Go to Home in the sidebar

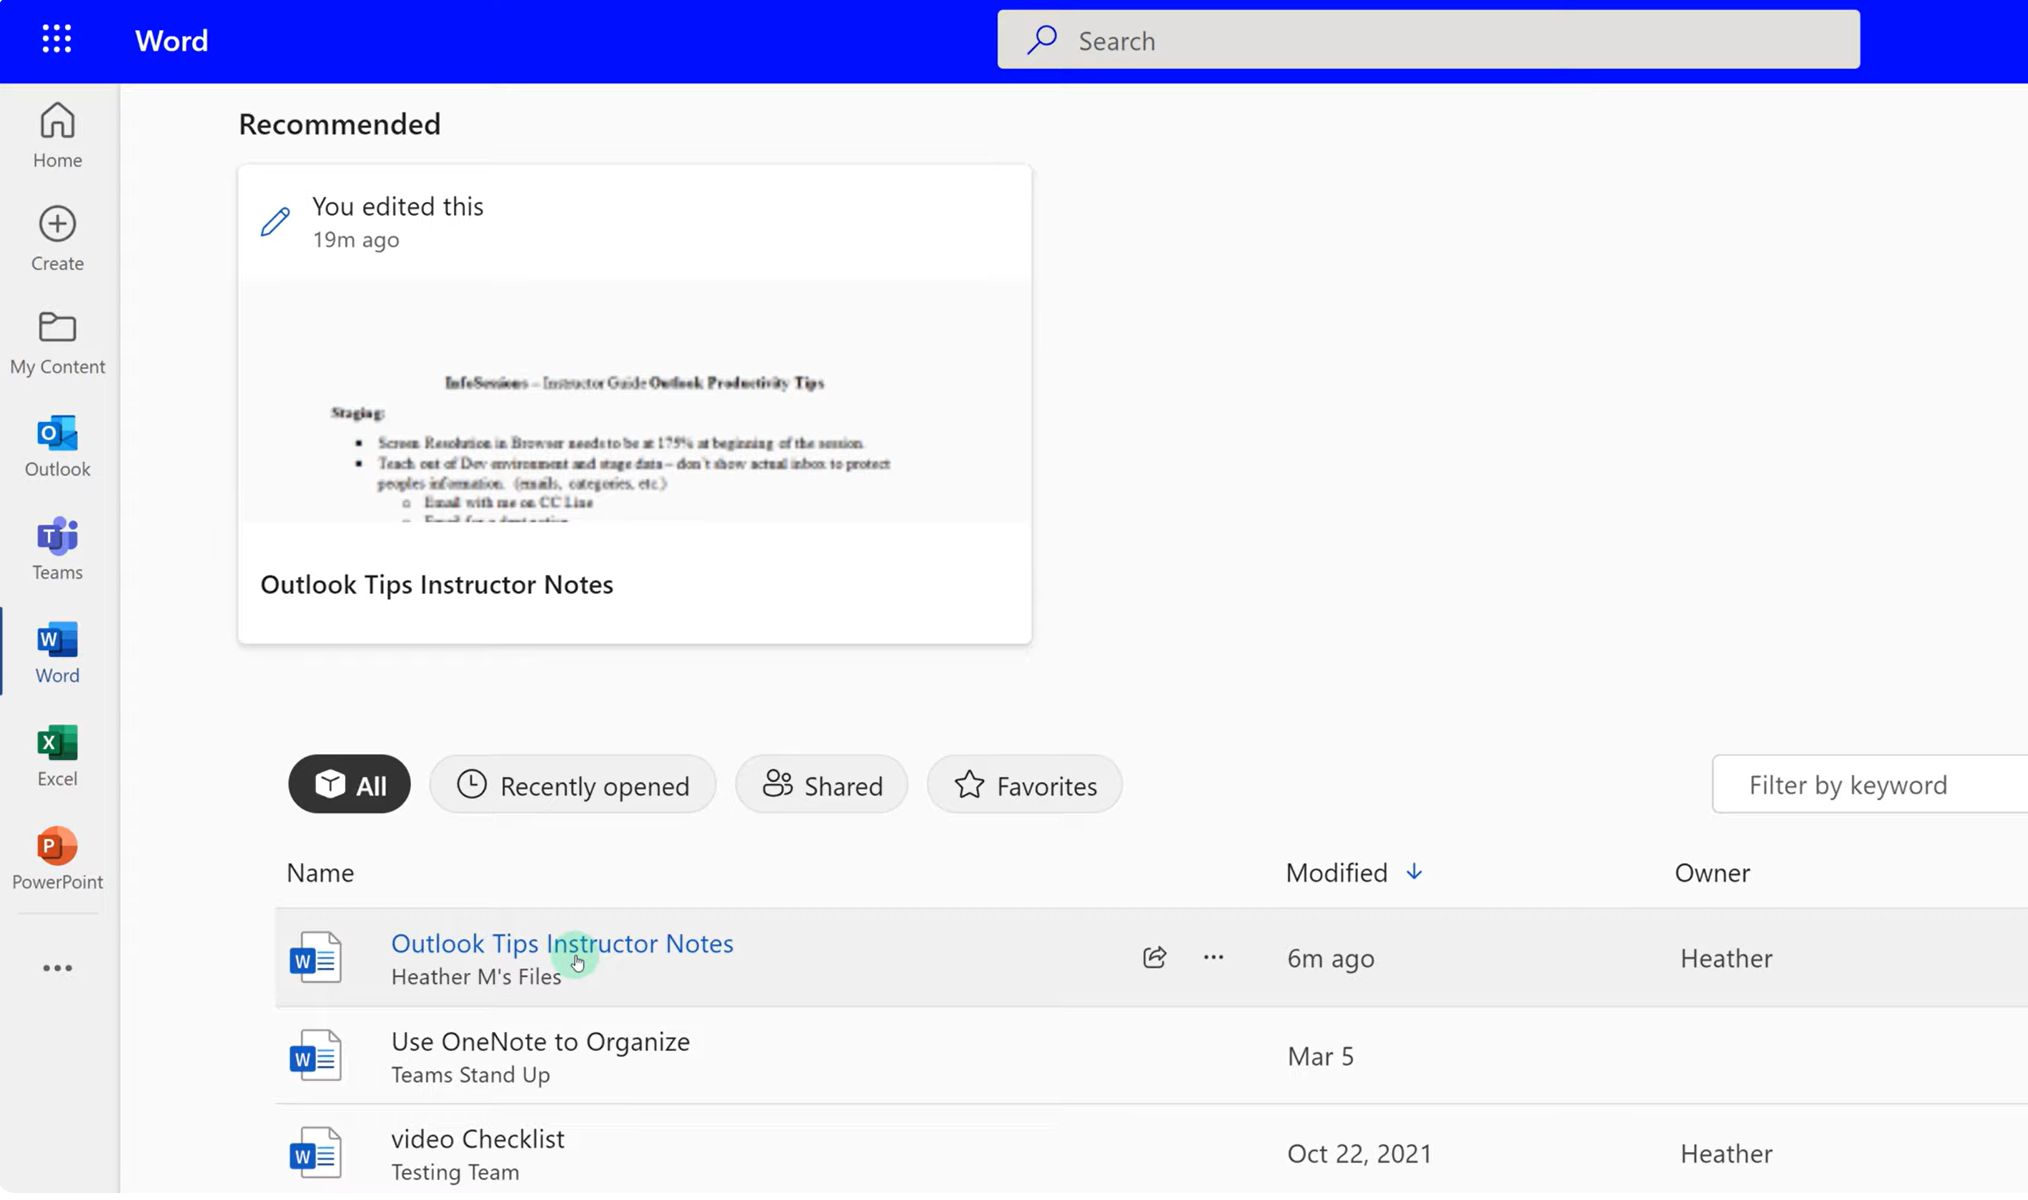[57, 135]
